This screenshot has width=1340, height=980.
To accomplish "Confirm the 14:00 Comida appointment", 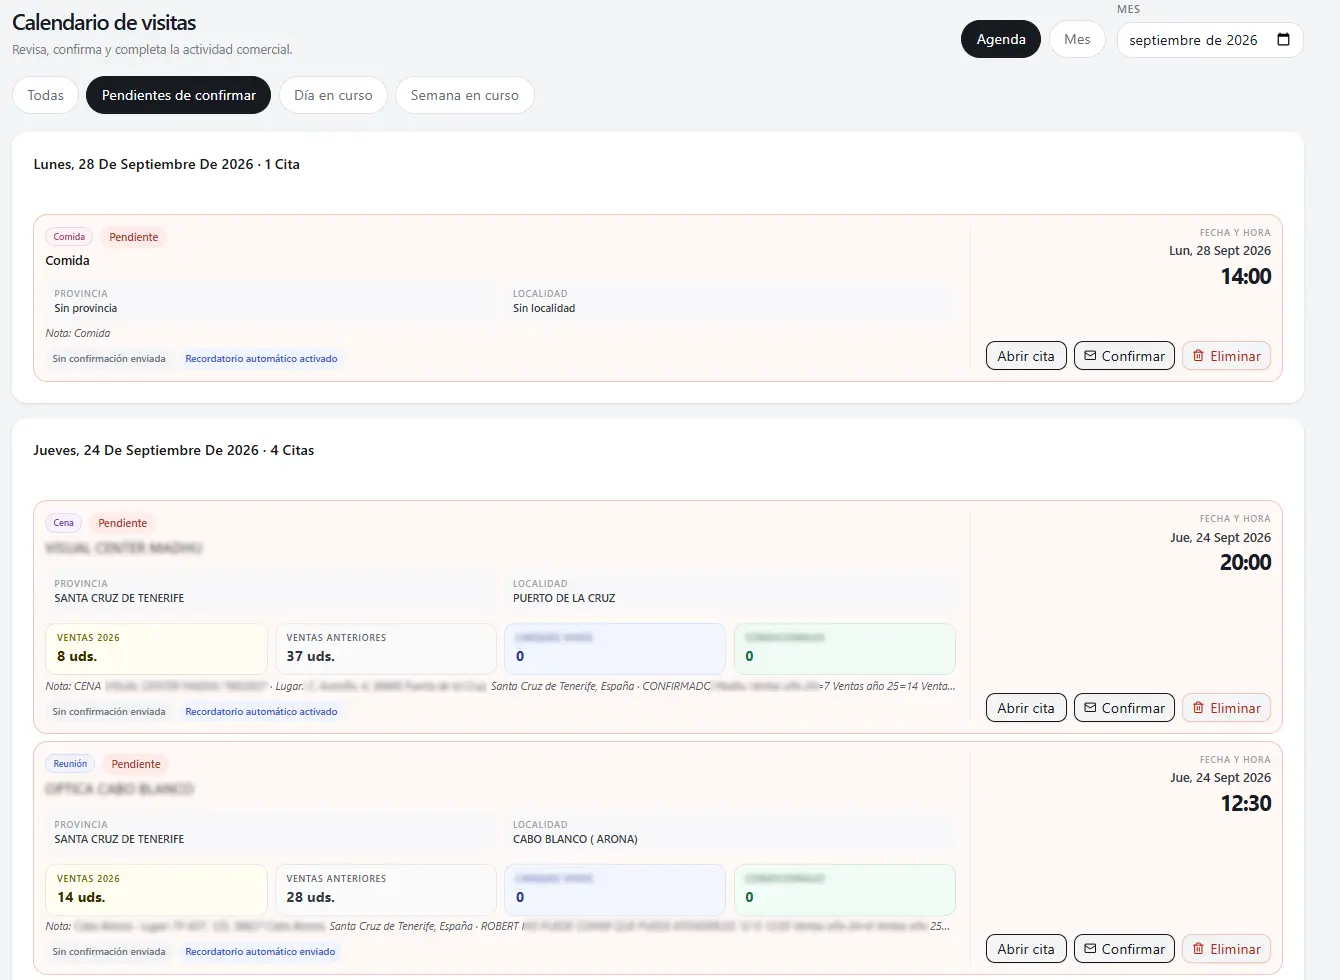I will click(x=1124, y=356).
